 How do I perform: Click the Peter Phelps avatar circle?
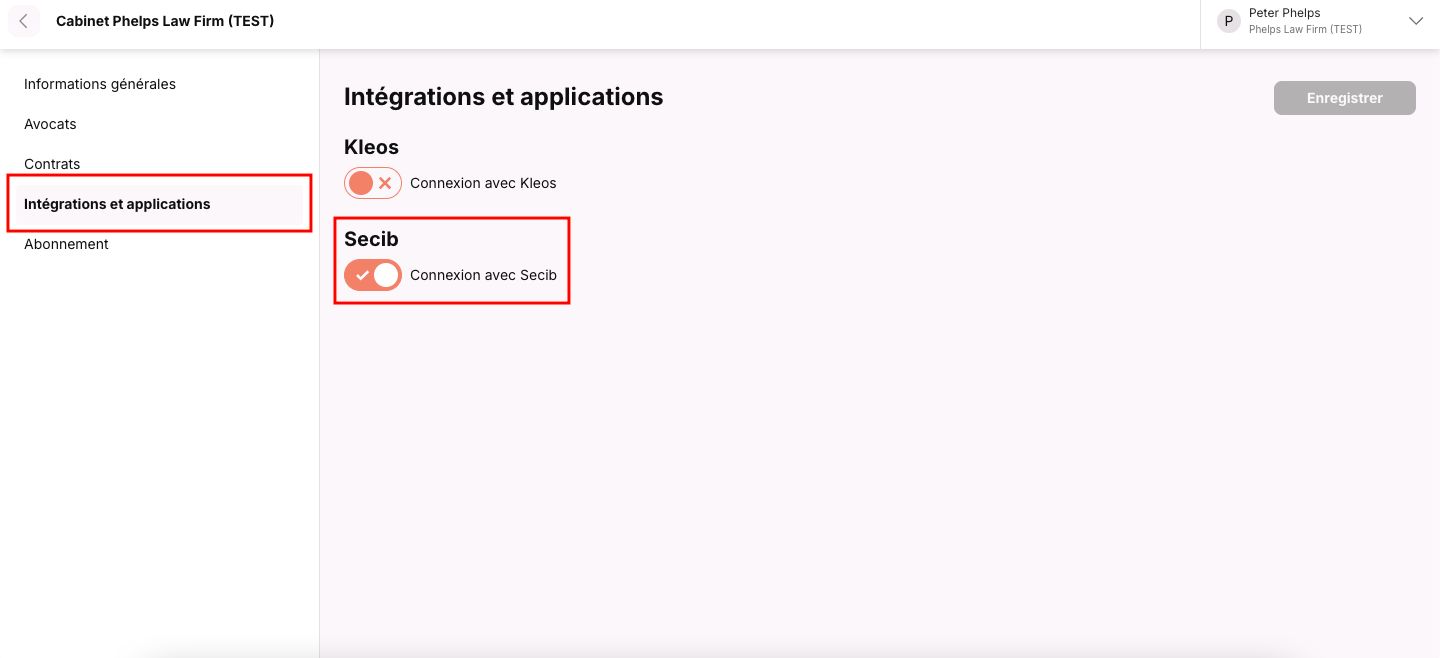(1228, 21)
